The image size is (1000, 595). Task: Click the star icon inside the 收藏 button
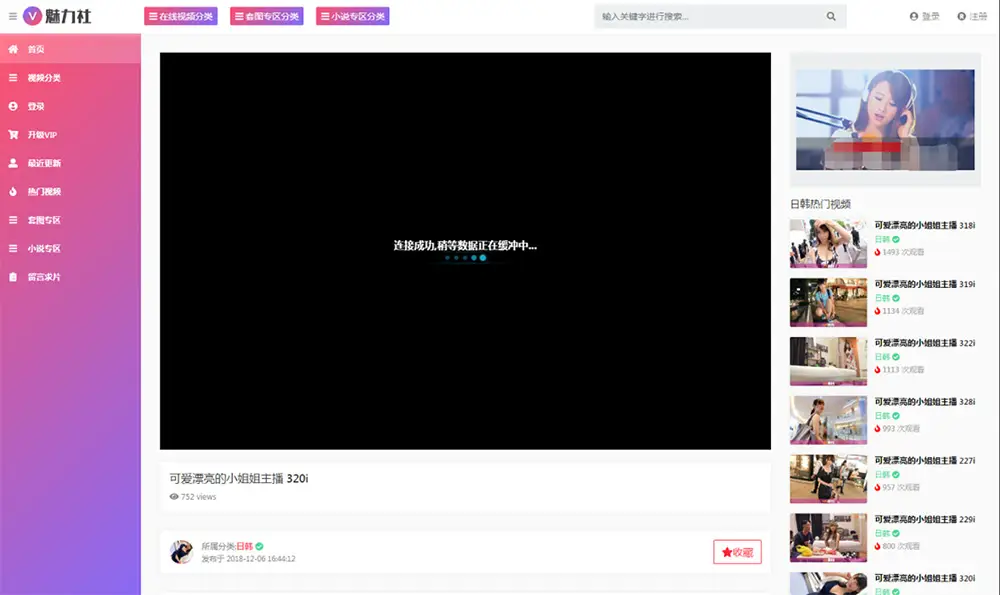(x=724, y=551)
